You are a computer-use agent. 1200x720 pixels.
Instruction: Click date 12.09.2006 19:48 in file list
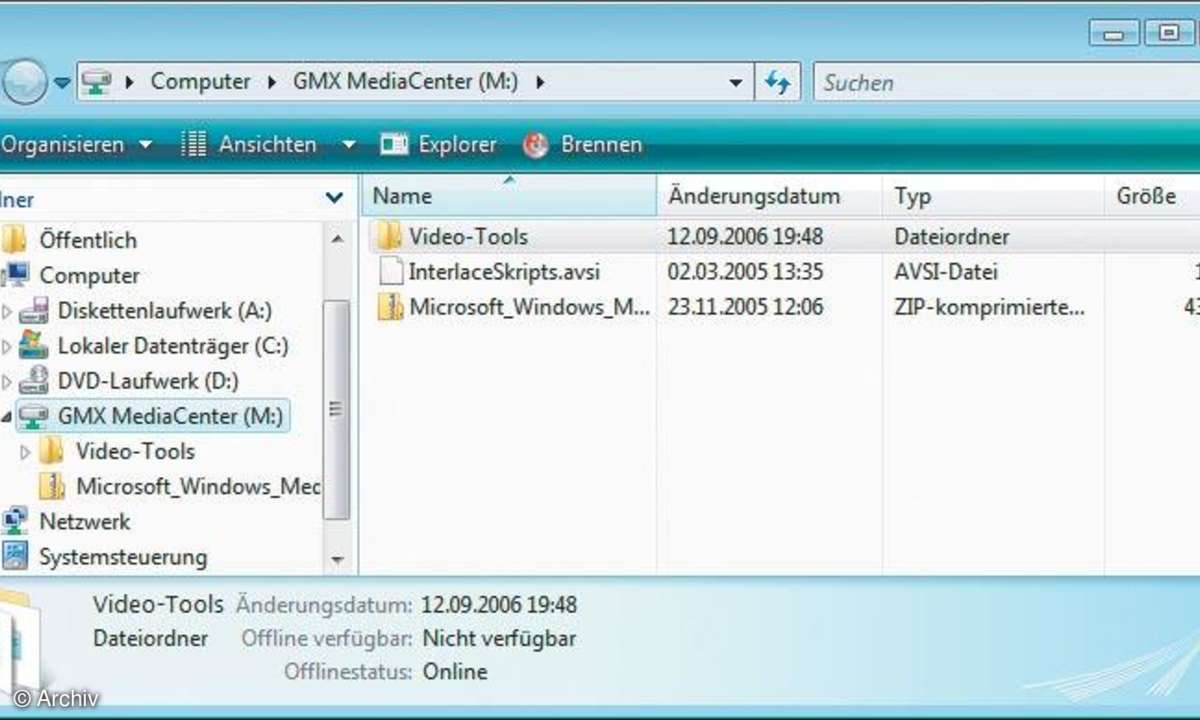coord(745,237)
